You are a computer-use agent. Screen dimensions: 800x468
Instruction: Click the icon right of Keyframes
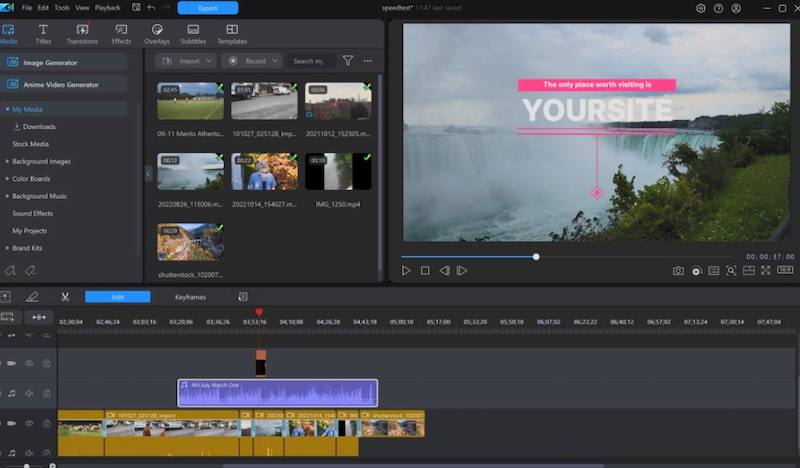tap(243, 297)
